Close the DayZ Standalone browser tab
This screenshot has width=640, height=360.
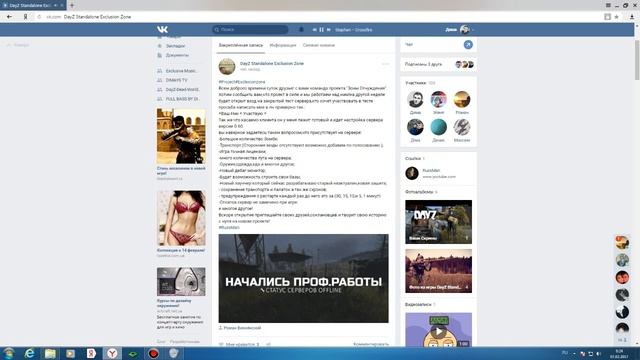pos(62,5)
